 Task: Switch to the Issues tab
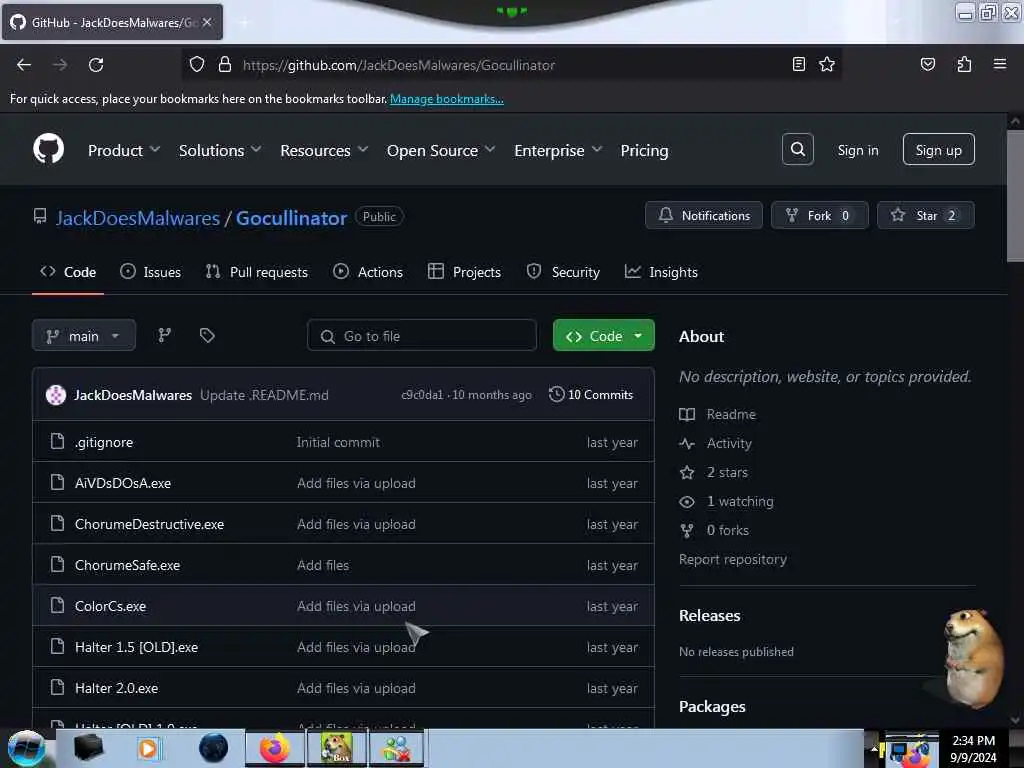click(151, 272)
